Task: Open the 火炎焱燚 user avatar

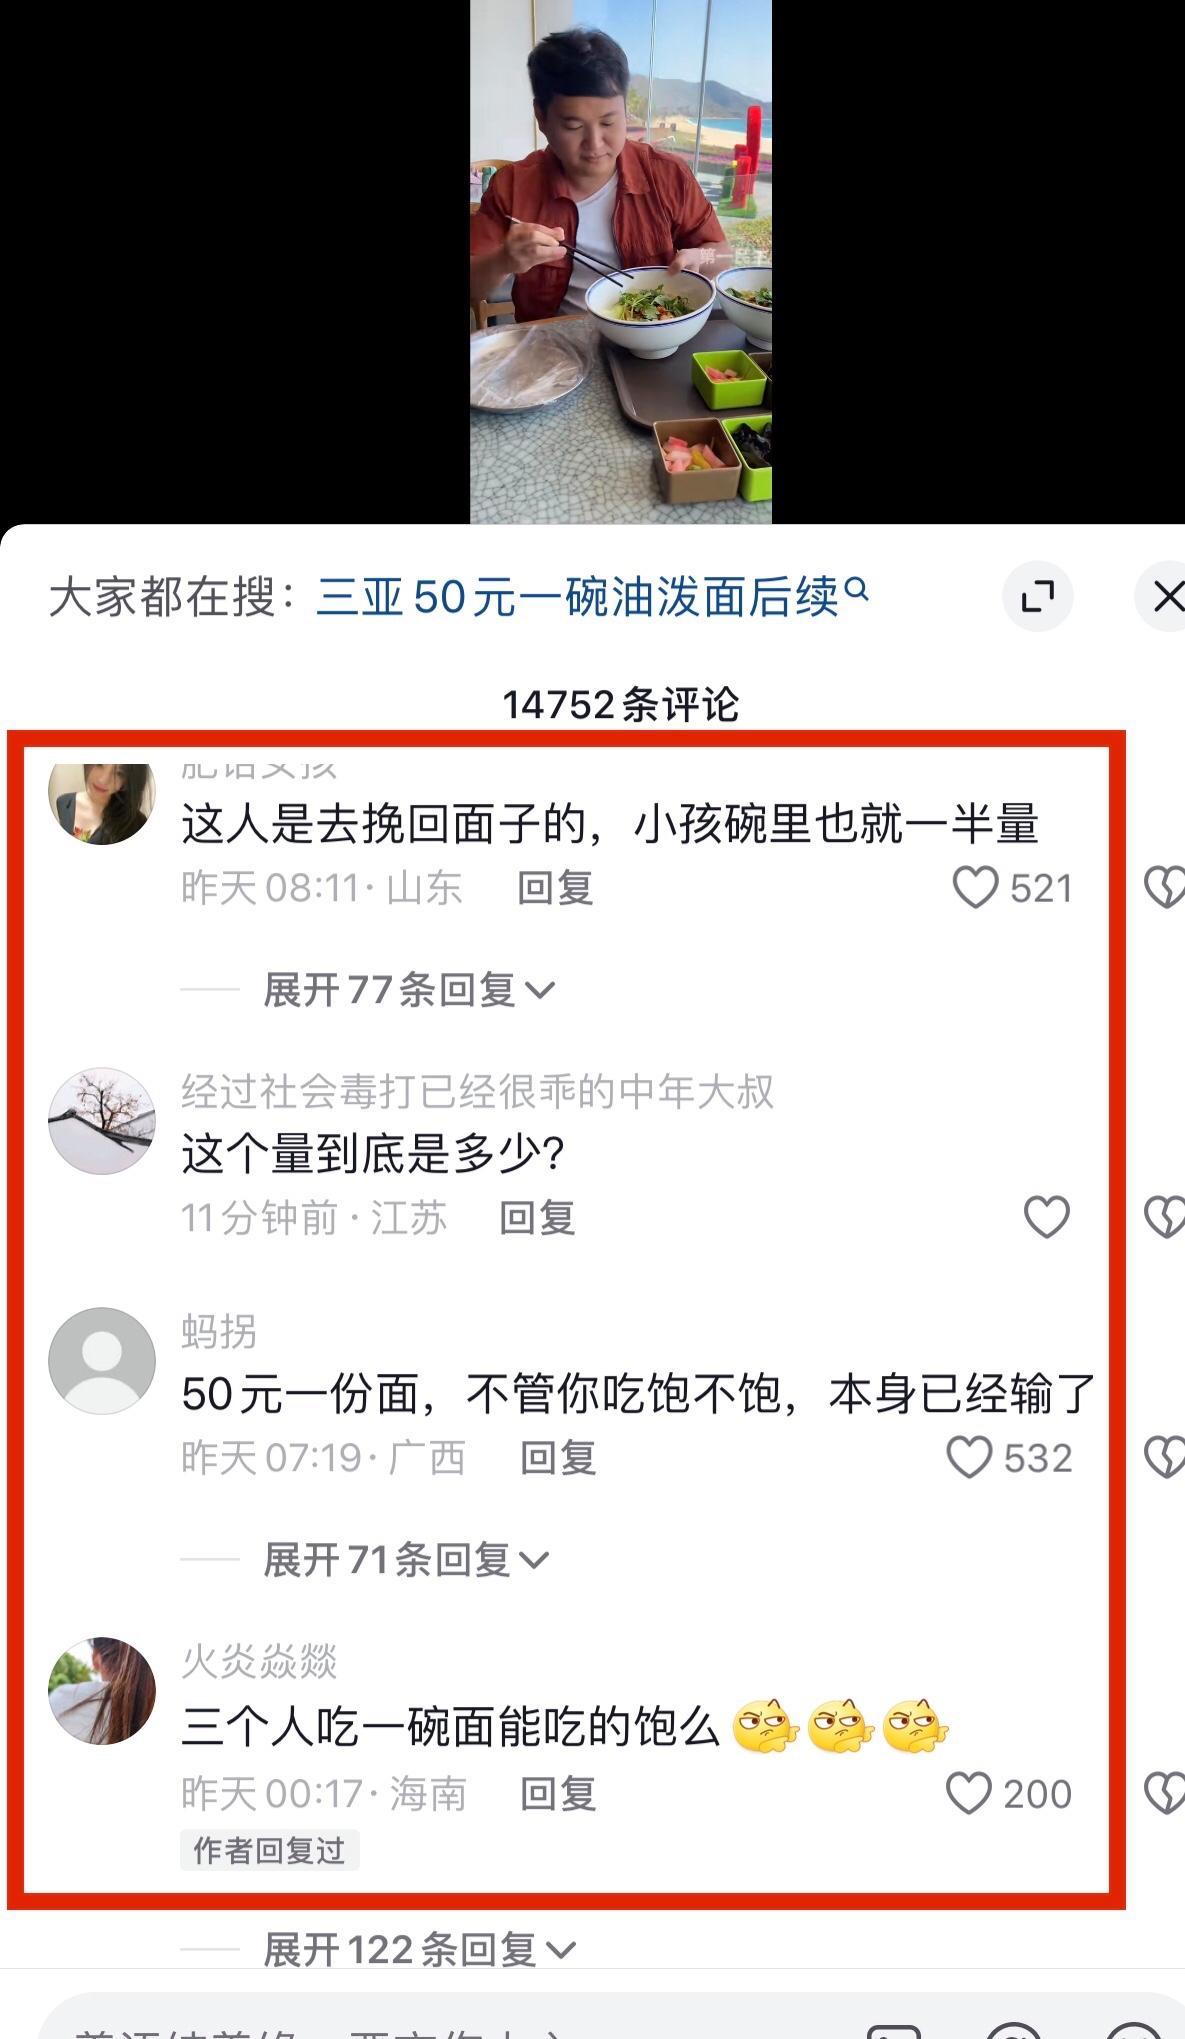Action: pyautogui.click(x=102, y=1690)
